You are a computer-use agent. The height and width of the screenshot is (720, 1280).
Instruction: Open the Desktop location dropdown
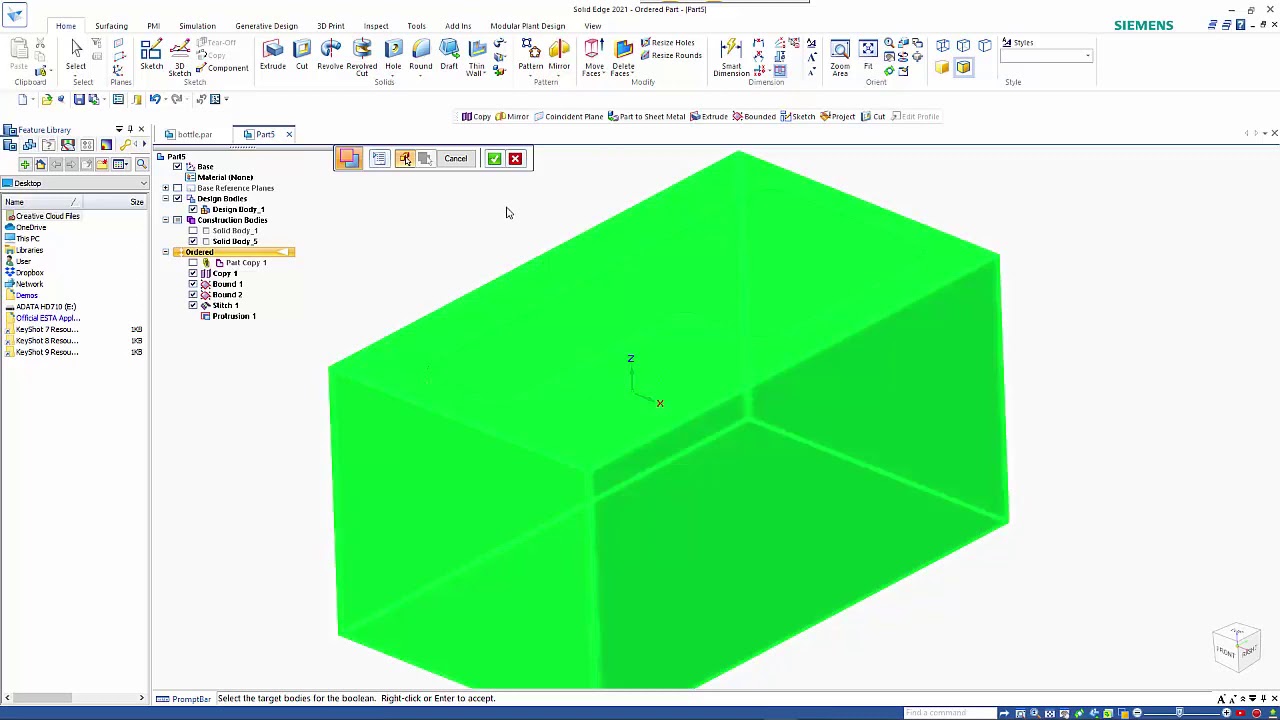[x=143, y=183]
